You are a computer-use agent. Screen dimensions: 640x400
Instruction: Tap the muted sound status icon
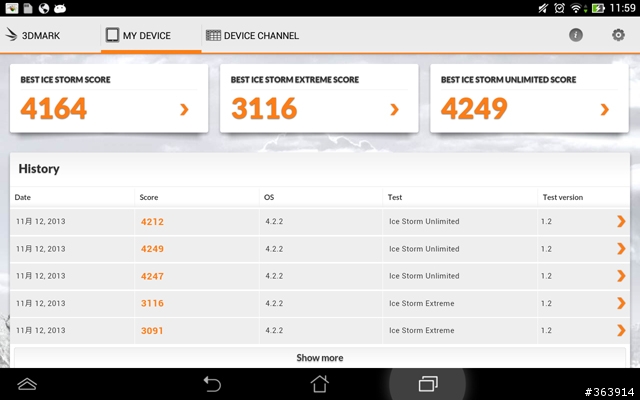coord(542,8)
